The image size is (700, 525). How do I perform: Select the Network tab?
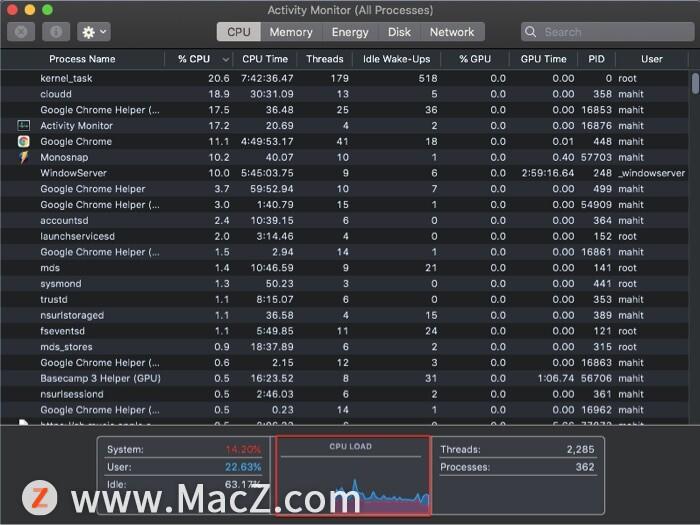click(452, 32)
